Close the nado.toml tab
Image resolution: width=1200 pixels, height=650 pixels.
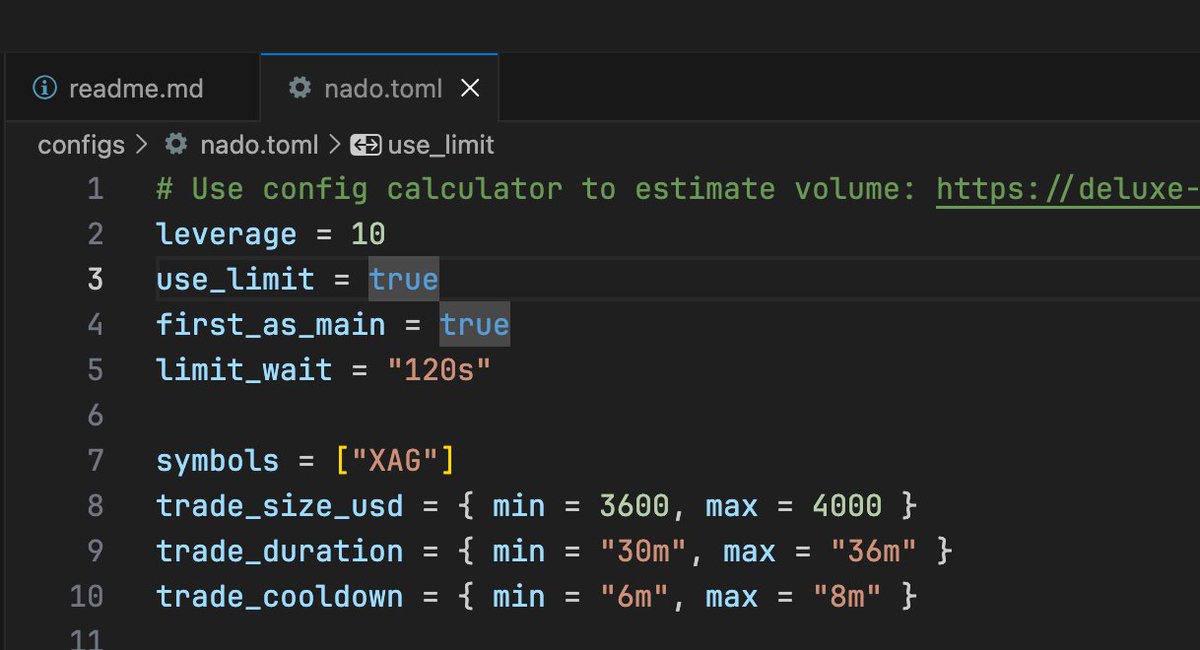(x=470, y=89)
